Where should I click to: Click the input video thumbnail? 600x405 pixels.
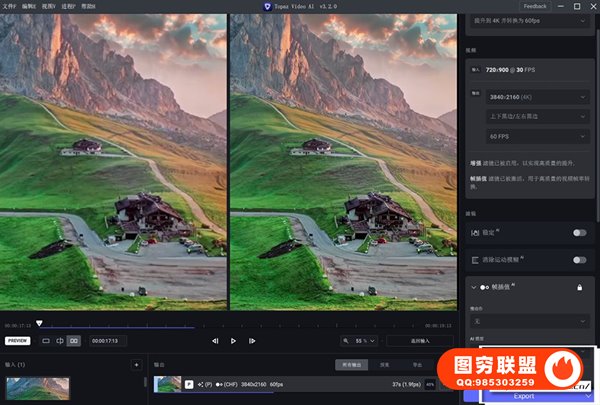37,388
